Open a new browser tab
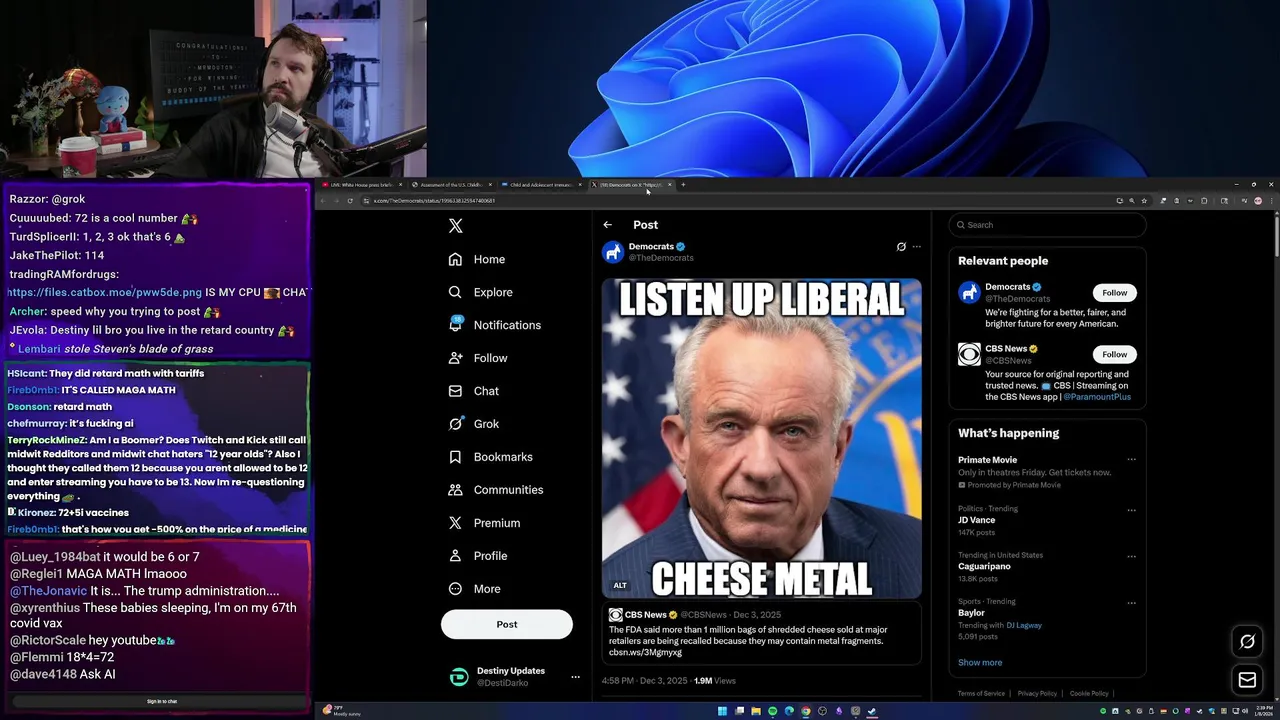Screen dimensions: 1280x720 pyautogui.click(x=683, y=185)
